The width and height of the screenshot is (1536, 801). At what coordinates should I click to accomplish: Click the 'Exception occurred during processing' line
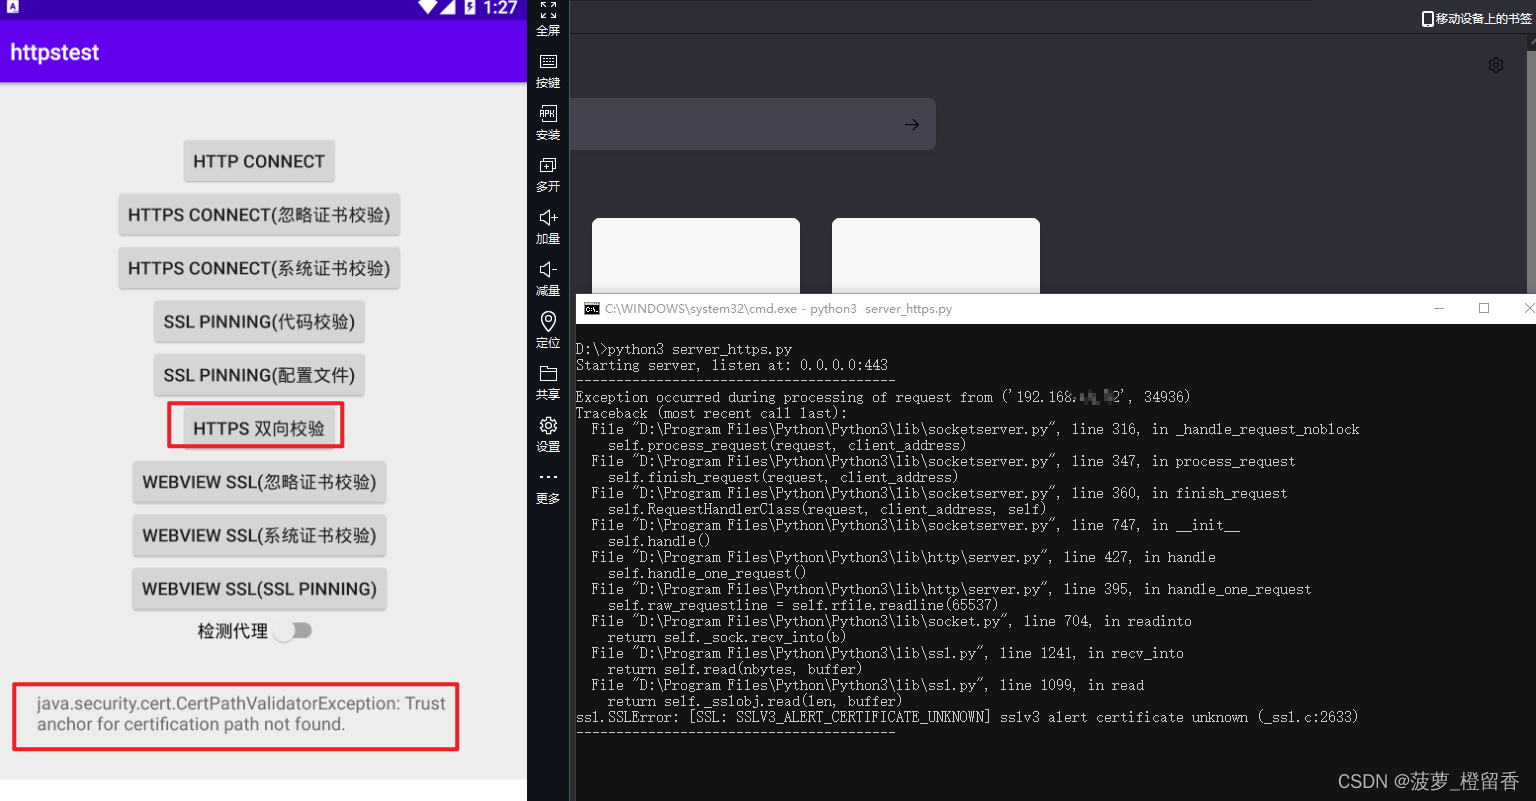[883, 397]
